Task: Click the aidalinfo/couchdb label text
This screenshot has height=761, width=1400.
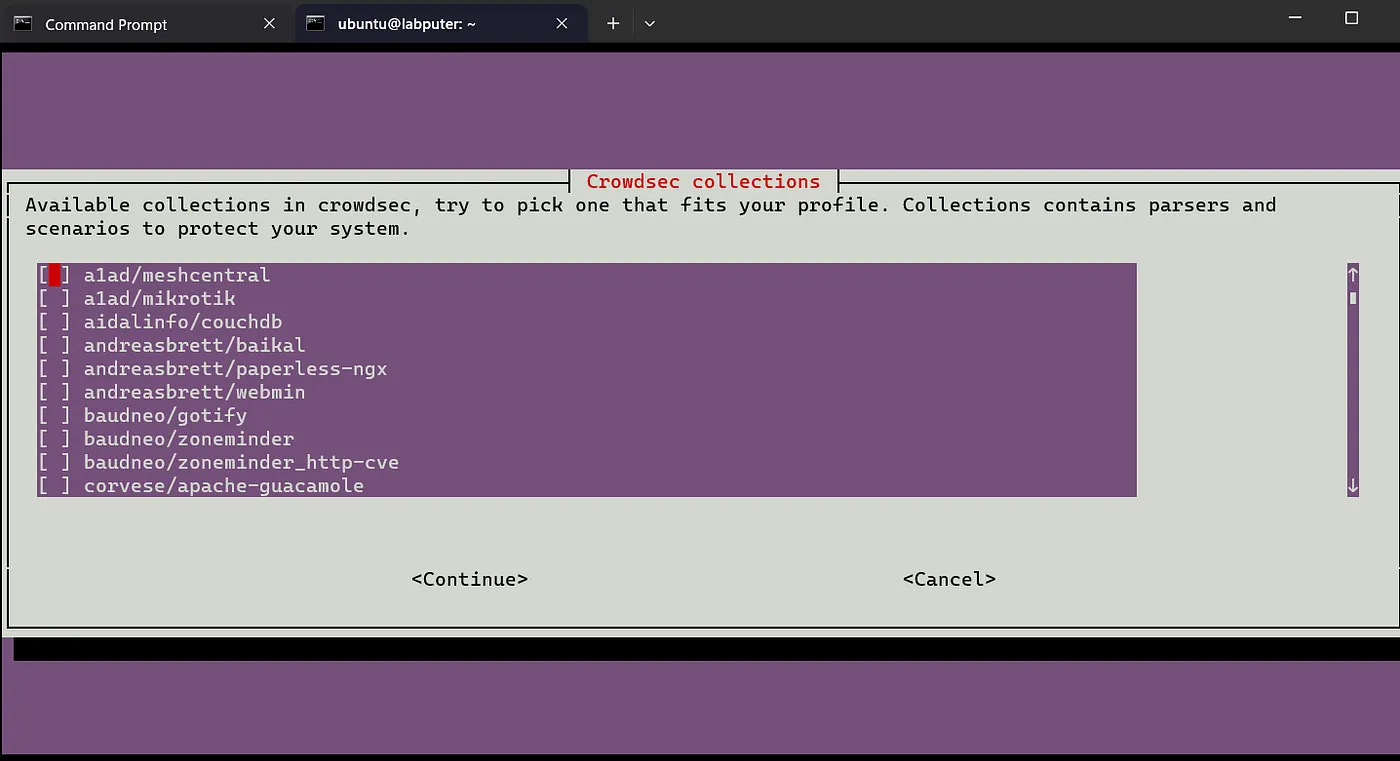Action: tap(183, 322)
